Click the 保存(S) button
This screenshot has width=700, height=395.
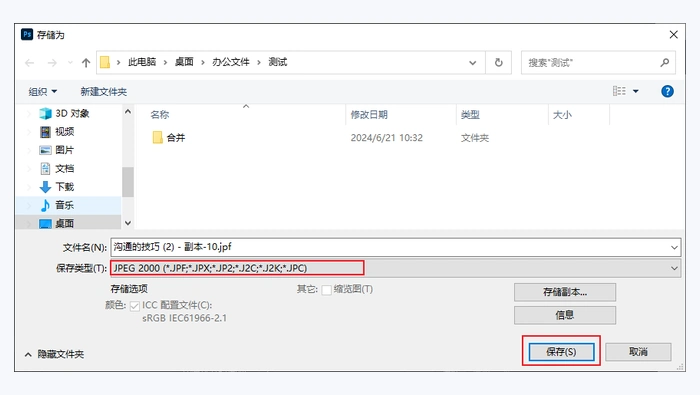click(561, 352)
